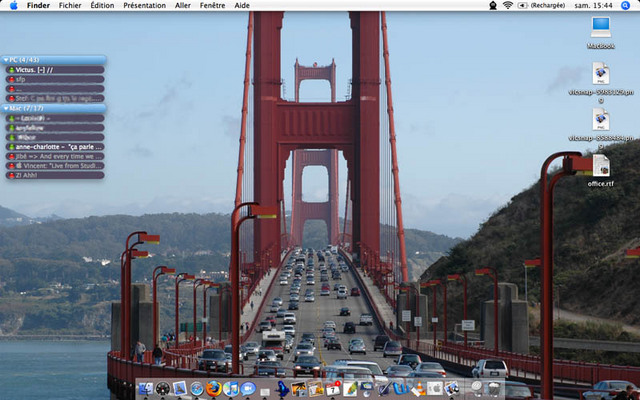Open the Apple menu
Screen dimensions: 640x400
[13, 5]
